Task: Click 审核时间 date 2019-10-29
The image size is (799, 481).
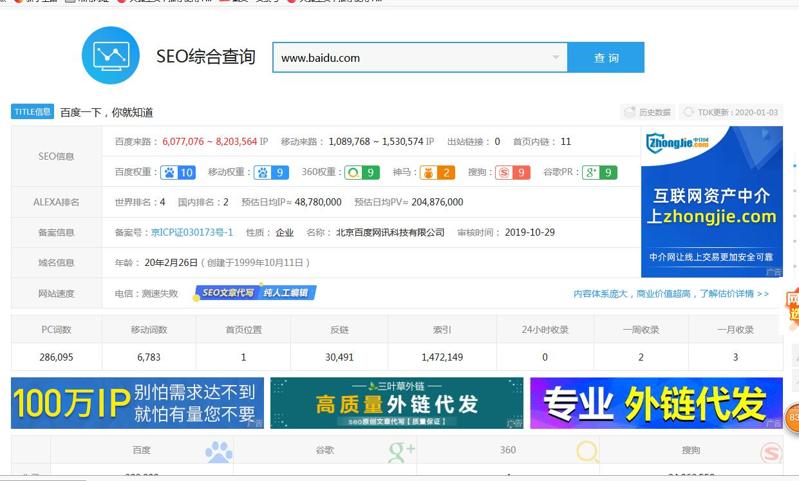Action: click(x=529, y=232)
